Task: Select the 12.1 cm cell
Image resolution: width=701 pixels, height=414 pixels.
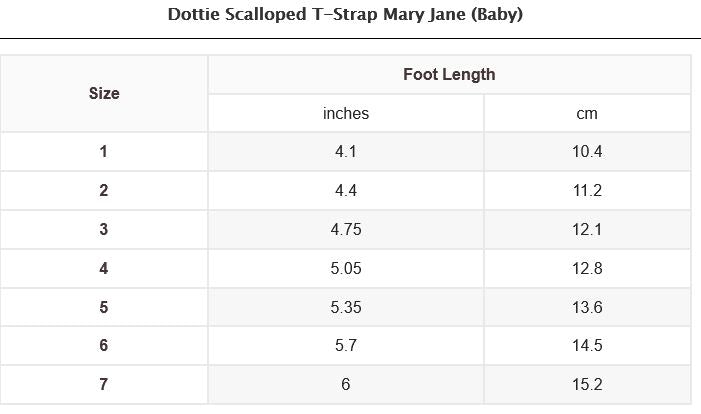Action: (x=587, y=229)
